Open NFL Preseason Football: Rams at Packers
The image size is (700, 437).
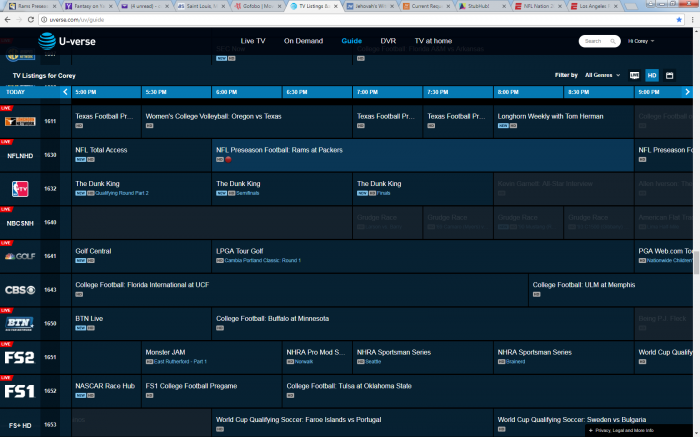tap(422, 155)
